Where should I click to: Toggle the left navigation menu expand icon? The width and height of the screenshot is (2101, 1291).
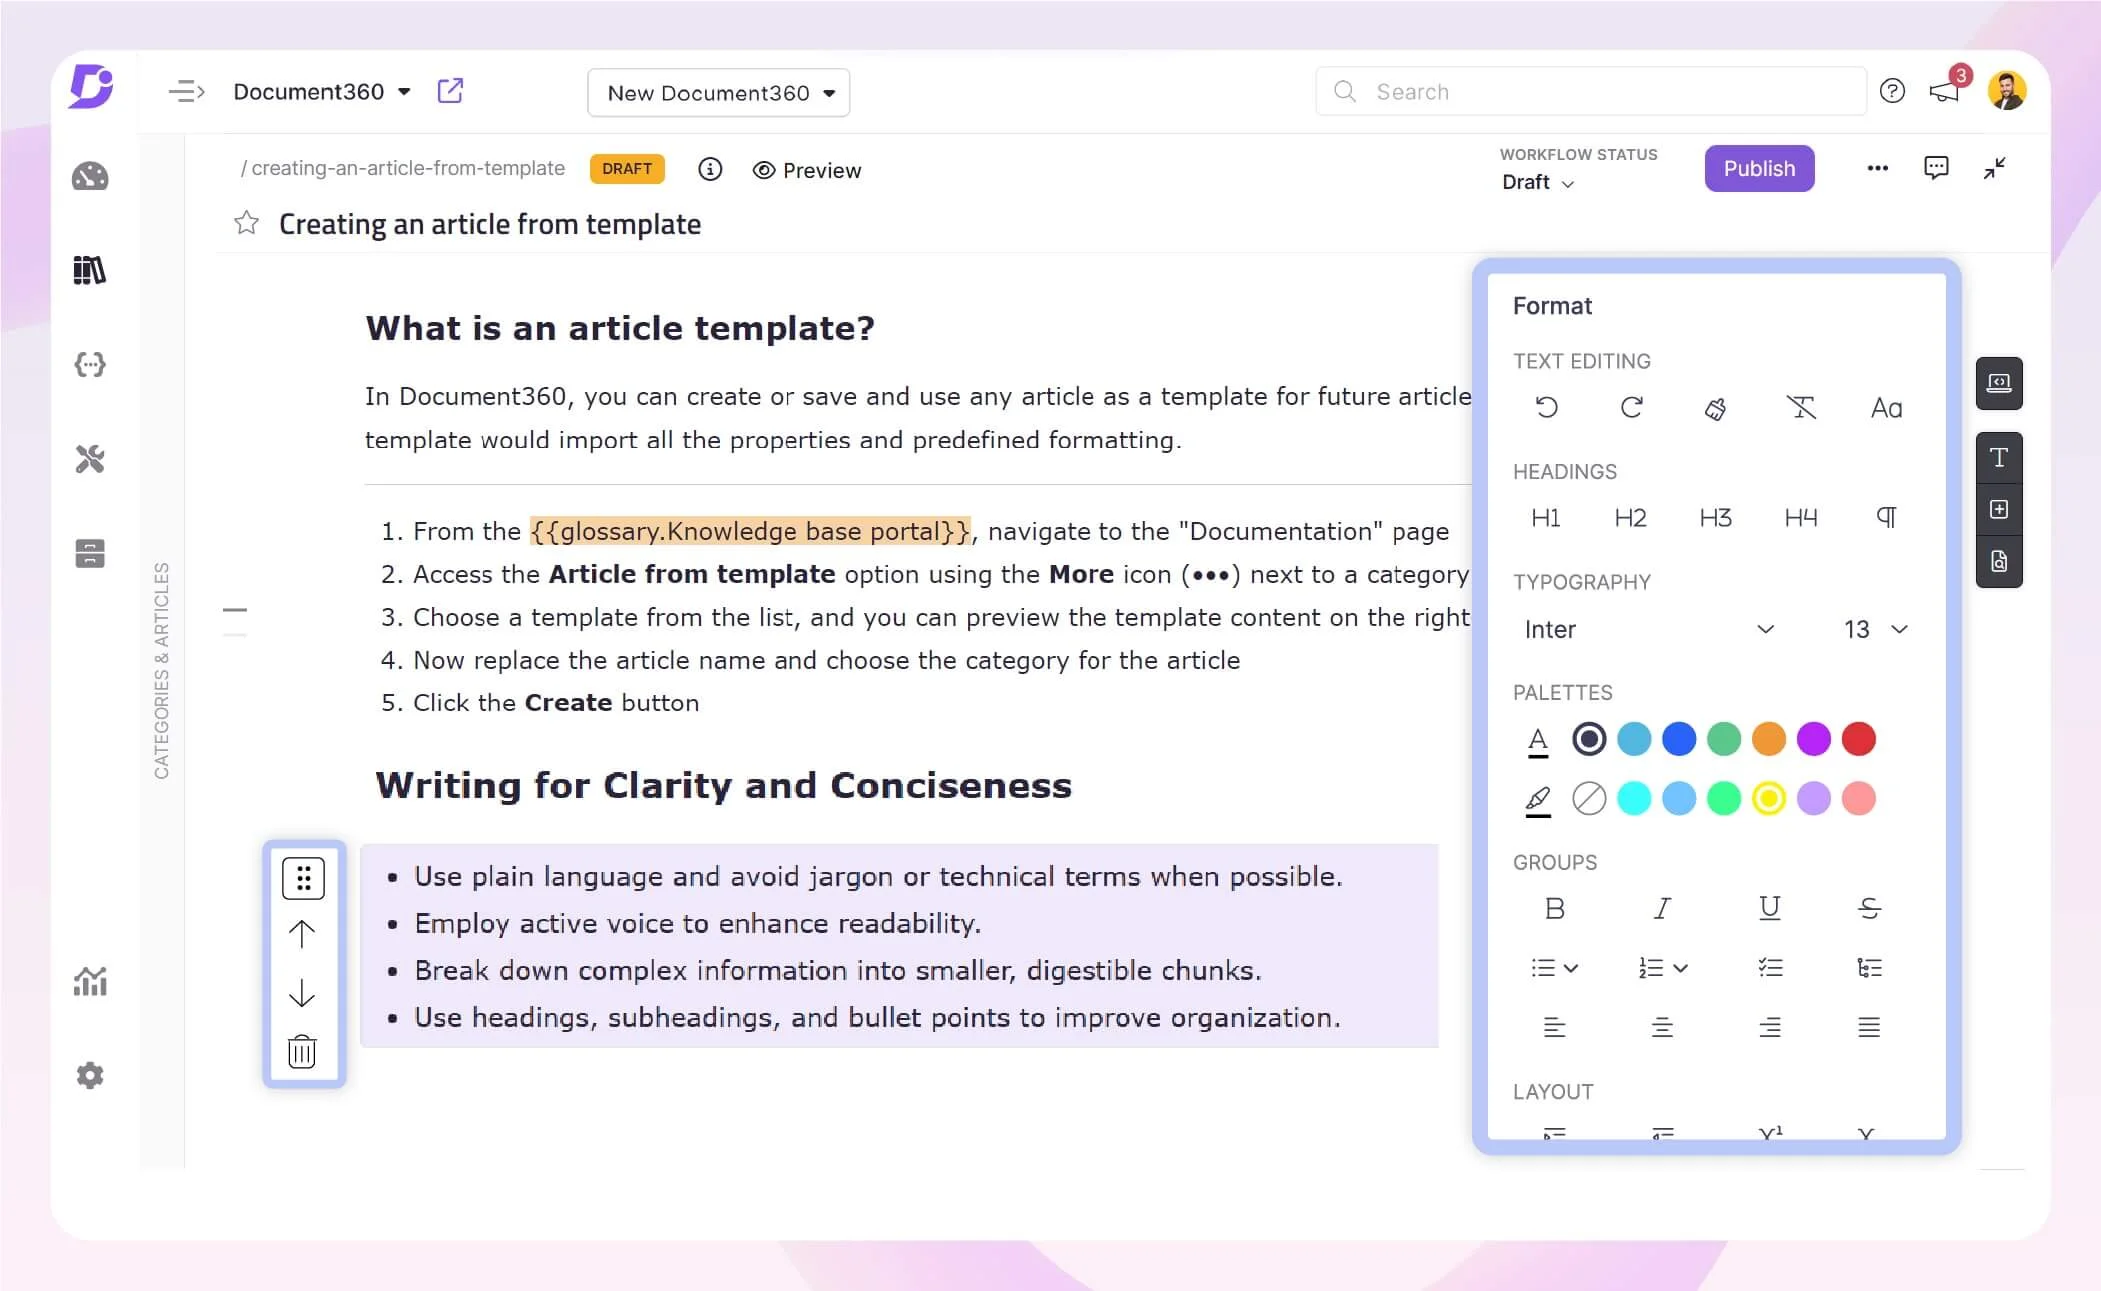(186, 92)
